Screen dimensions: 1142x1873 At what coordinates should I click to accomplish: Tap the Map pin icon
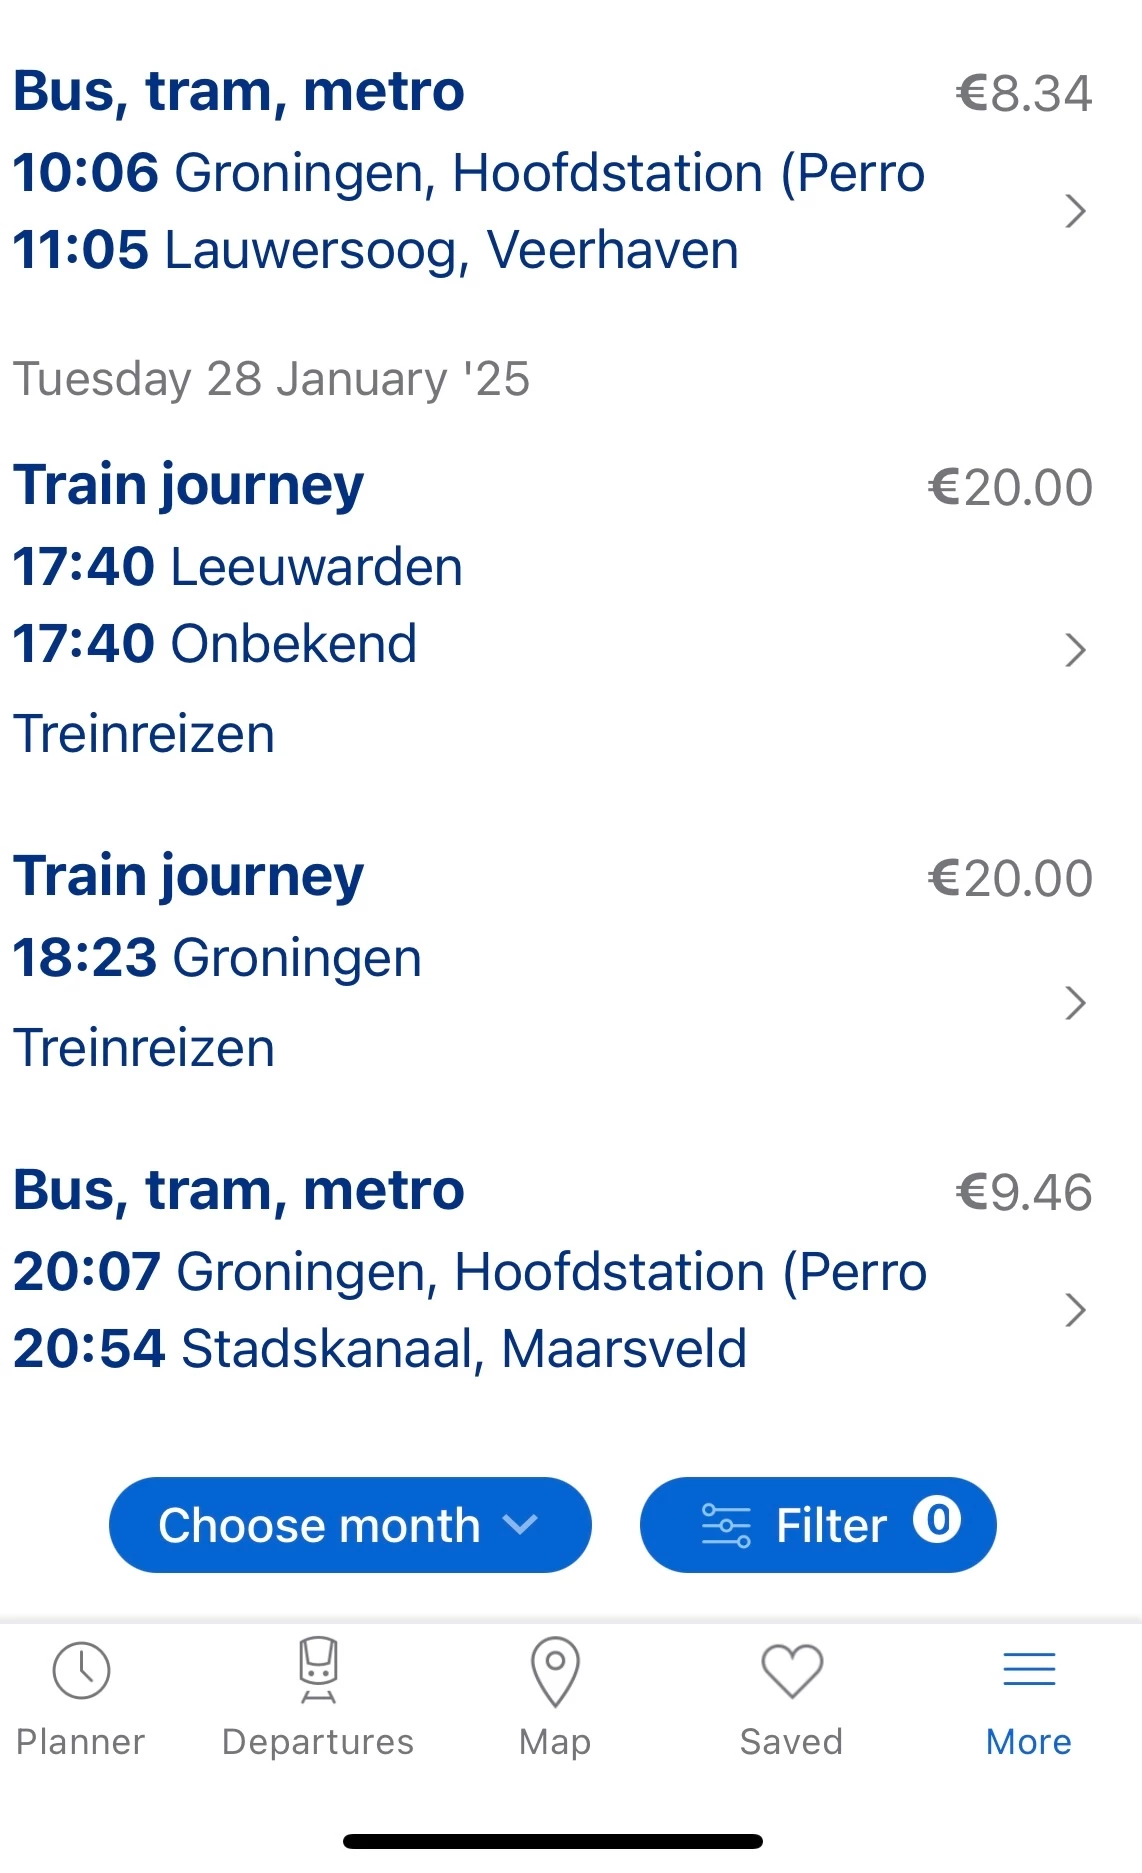(555, 1670)
